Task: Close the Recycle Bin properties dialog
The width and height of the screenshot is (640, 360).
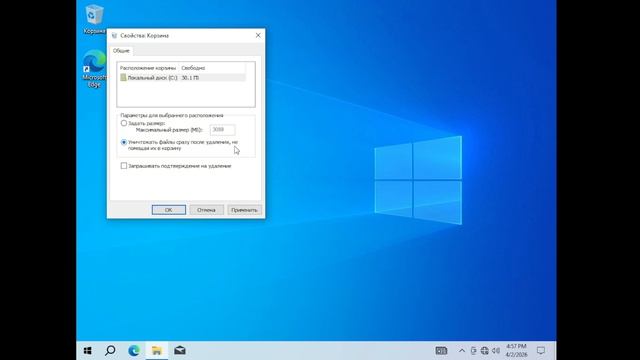Action: tap(258, 36)
